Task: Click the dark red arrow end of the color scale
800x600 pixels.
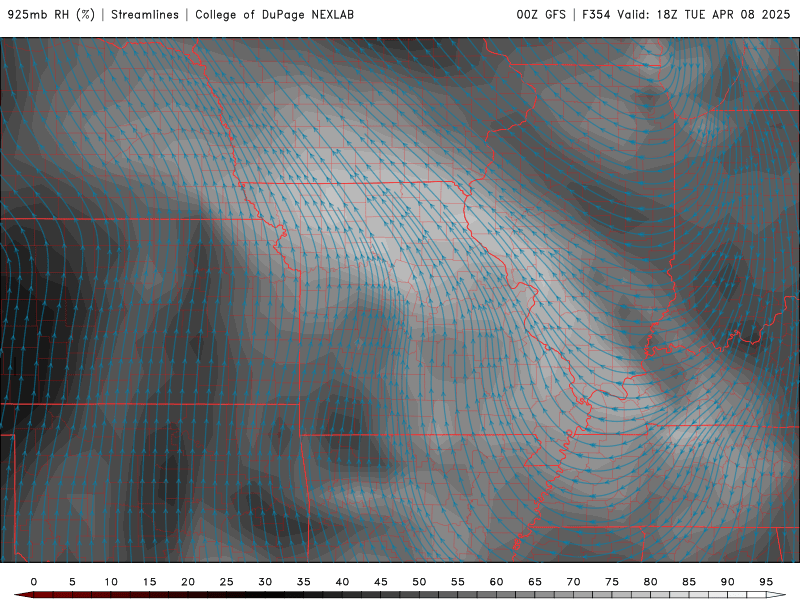Action: pyautogui.click(x=23, y=595)
